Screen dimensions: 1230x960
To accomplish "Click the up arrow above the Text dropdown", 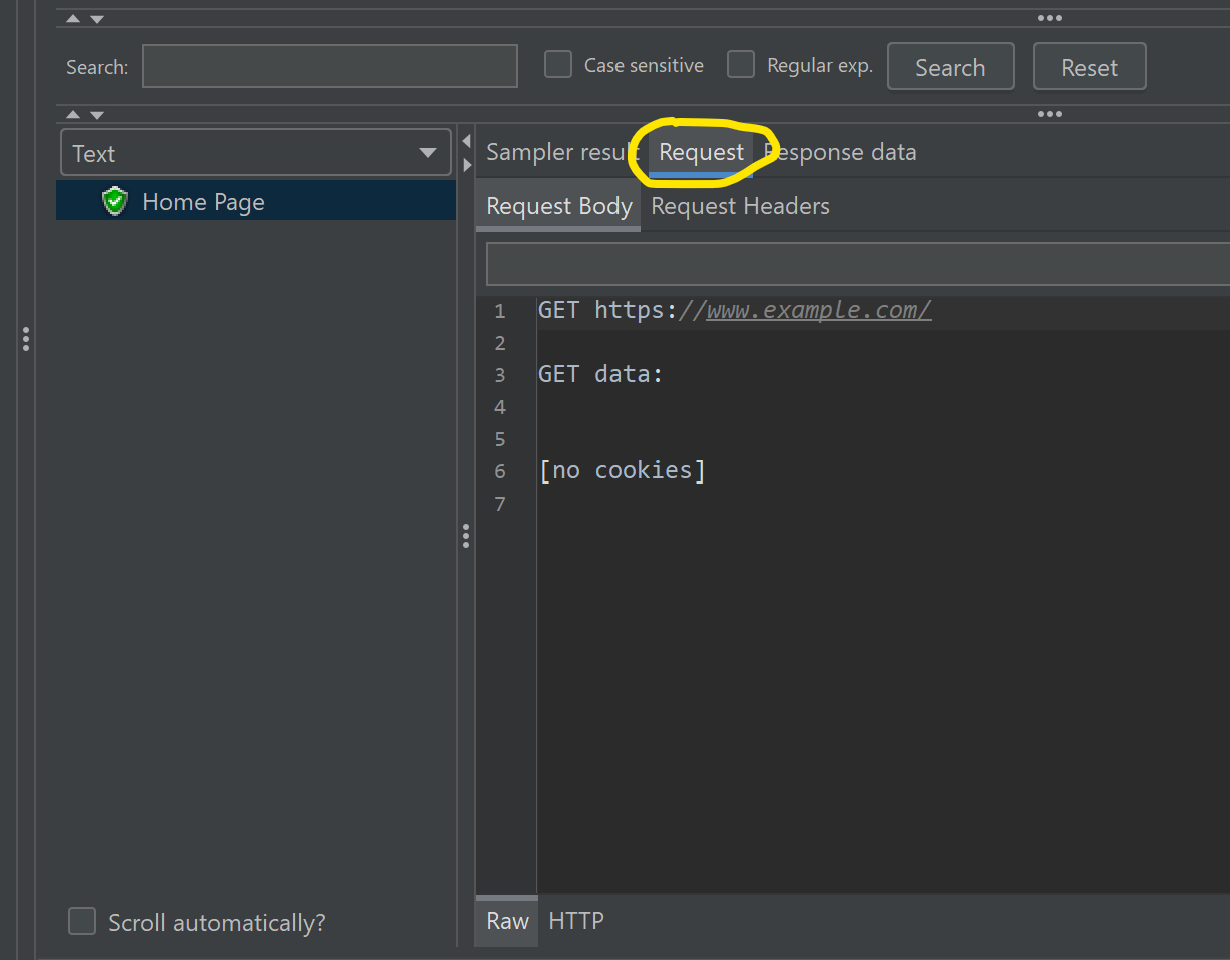I will [73, 115].
